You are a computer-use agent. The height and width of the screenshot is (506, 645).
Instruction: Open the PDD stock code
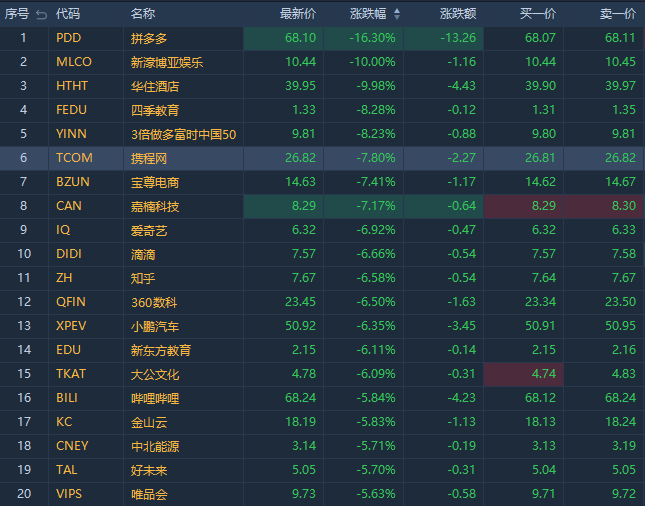coord(68,38)
